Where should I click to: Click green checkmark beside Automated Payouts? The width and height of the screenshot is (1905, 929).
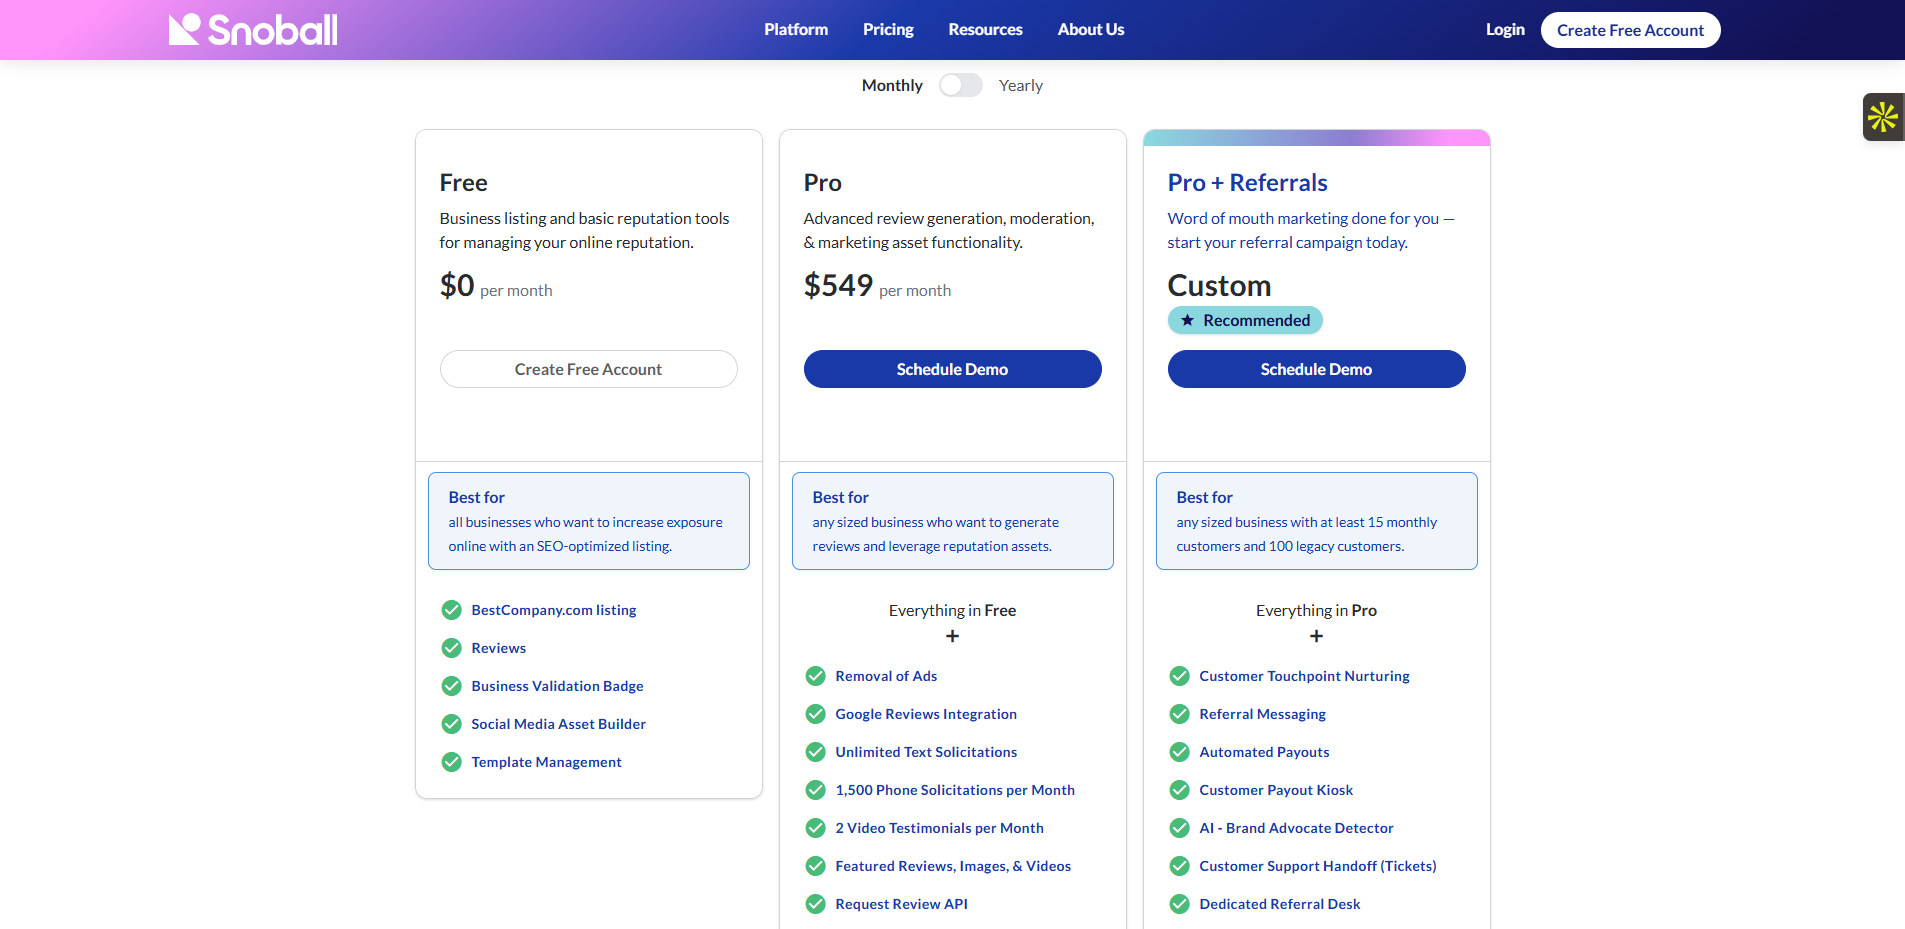[1180, 752]
